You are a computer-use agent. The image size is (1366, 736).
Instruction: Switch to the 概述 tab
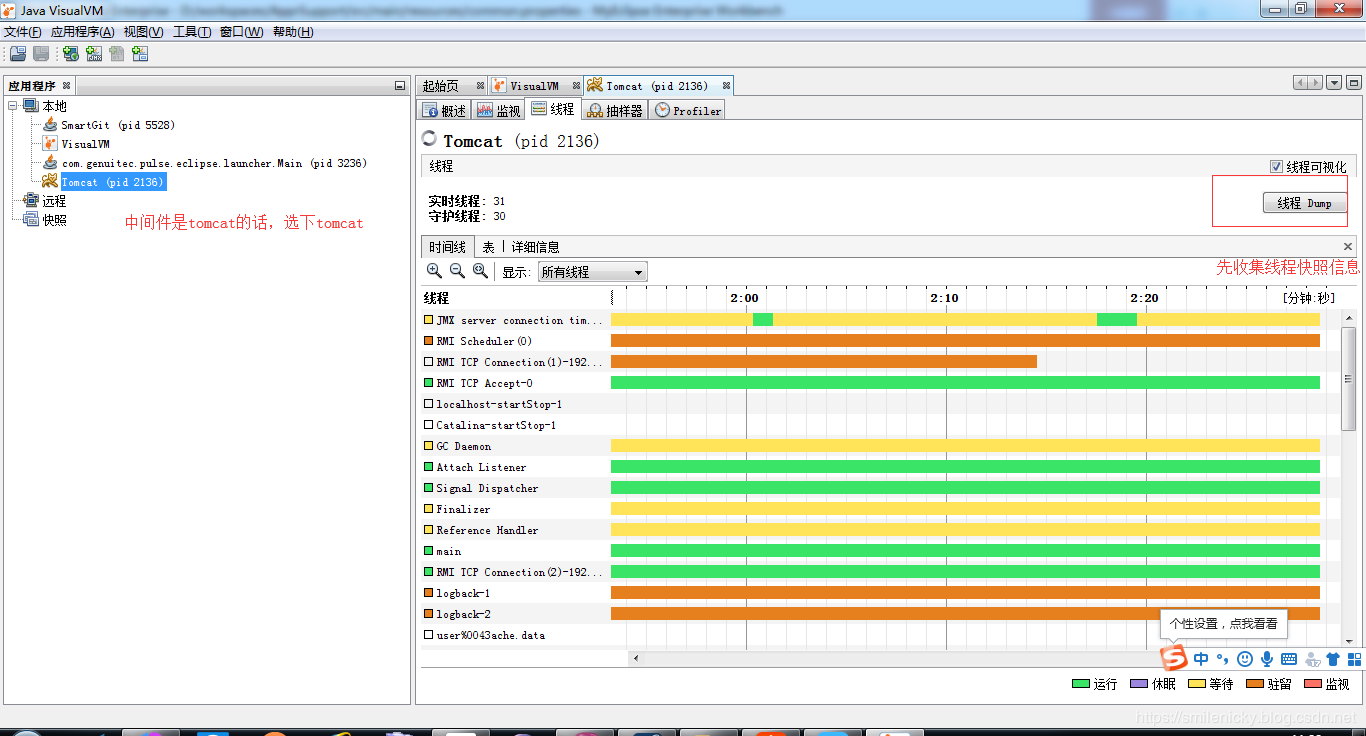pyautogui.click(x=444, y=111)
